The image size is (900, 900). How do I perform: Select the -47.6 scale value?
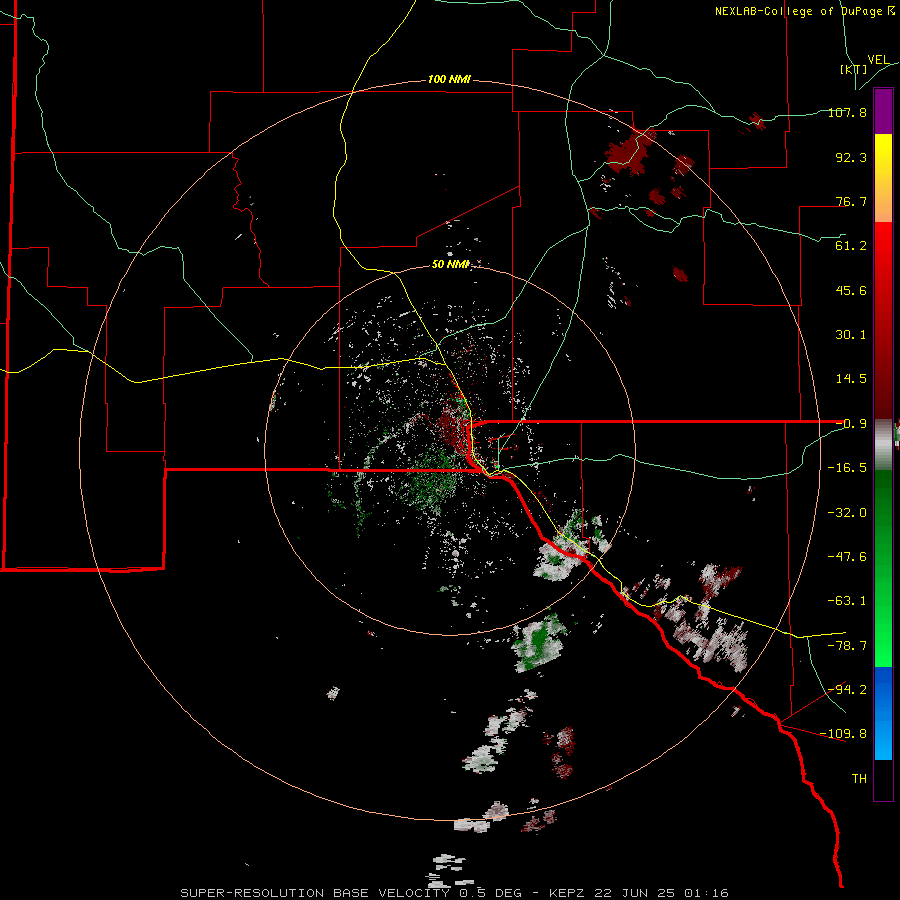point(847,557)
